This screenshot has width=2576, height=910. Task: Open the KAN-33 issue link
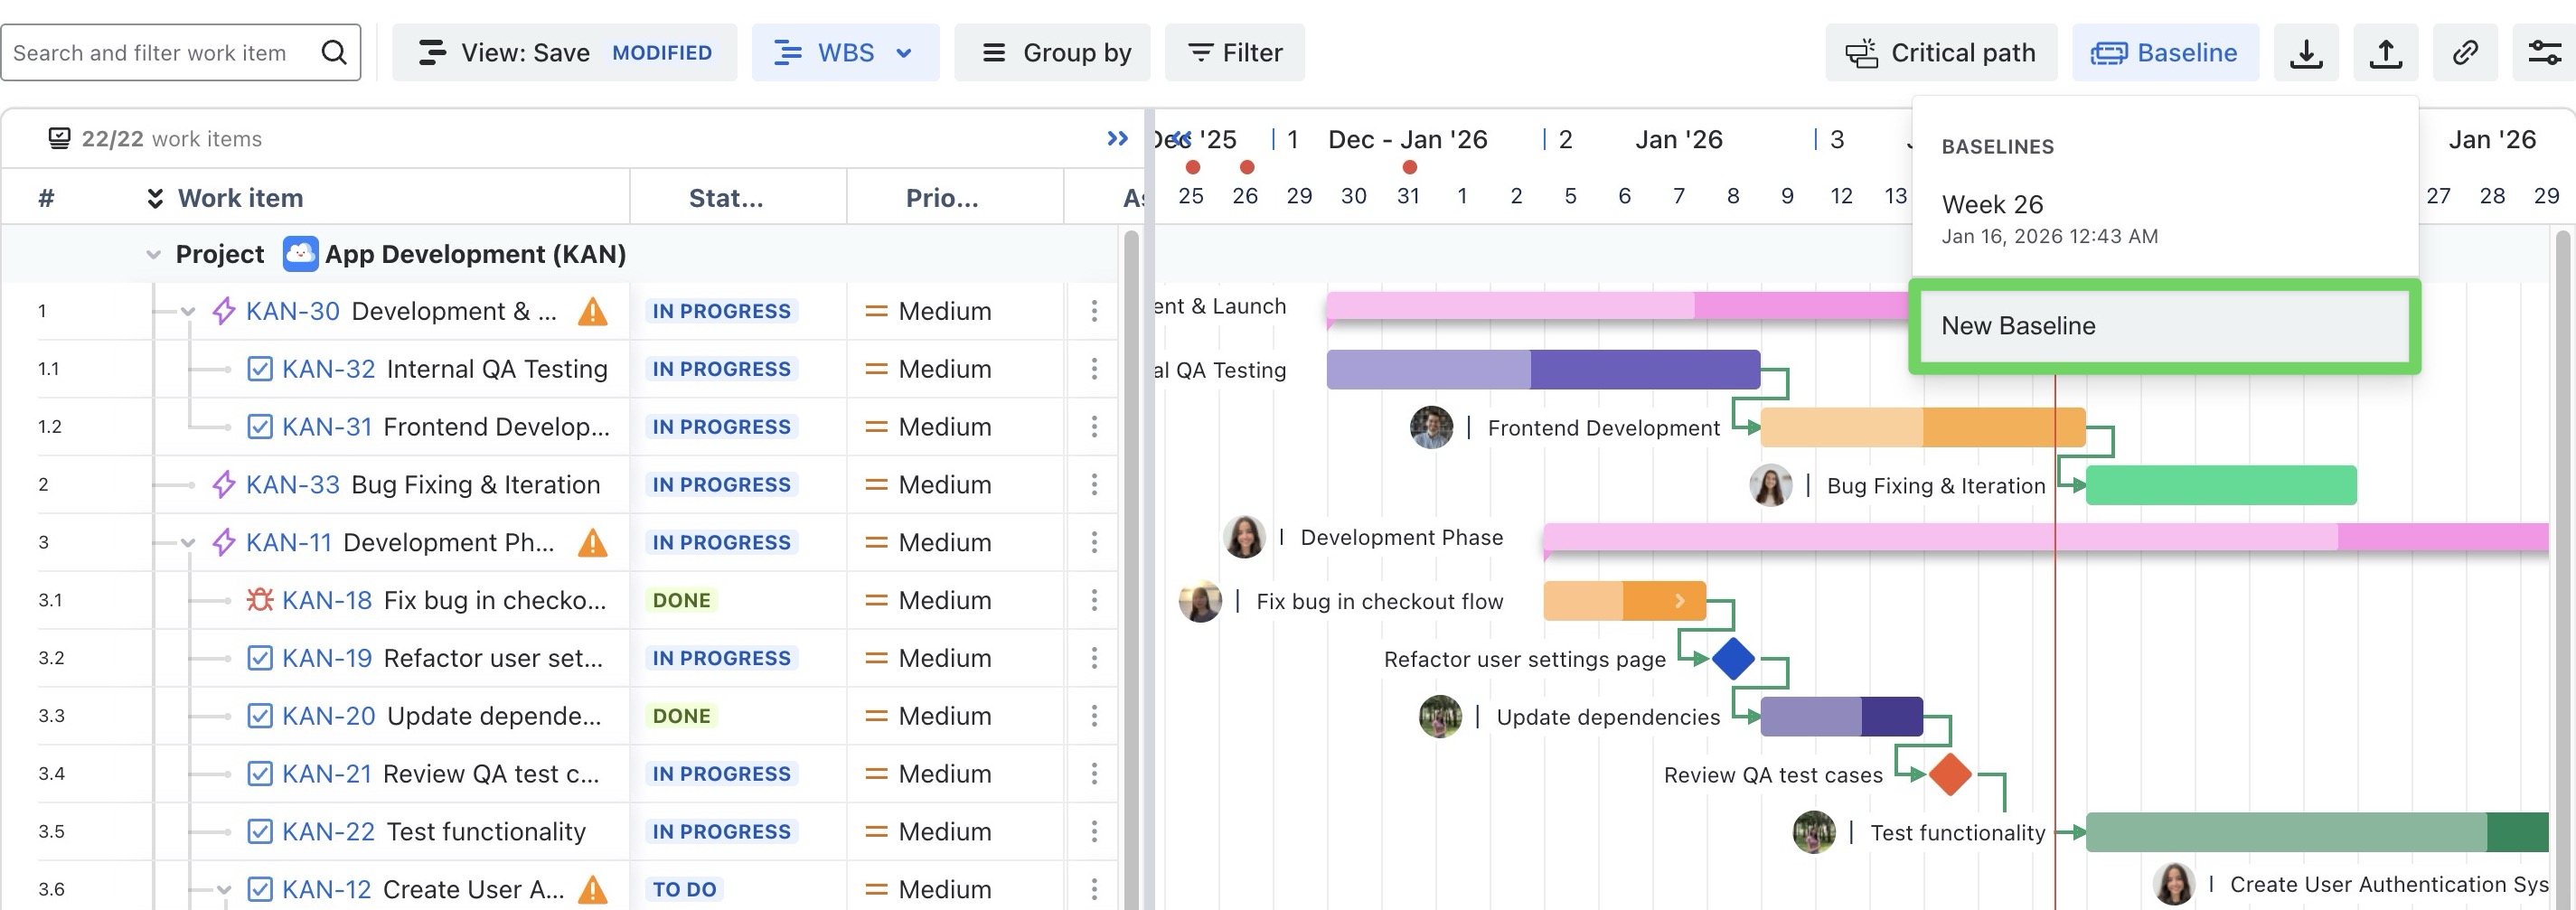tap(292, 485)
